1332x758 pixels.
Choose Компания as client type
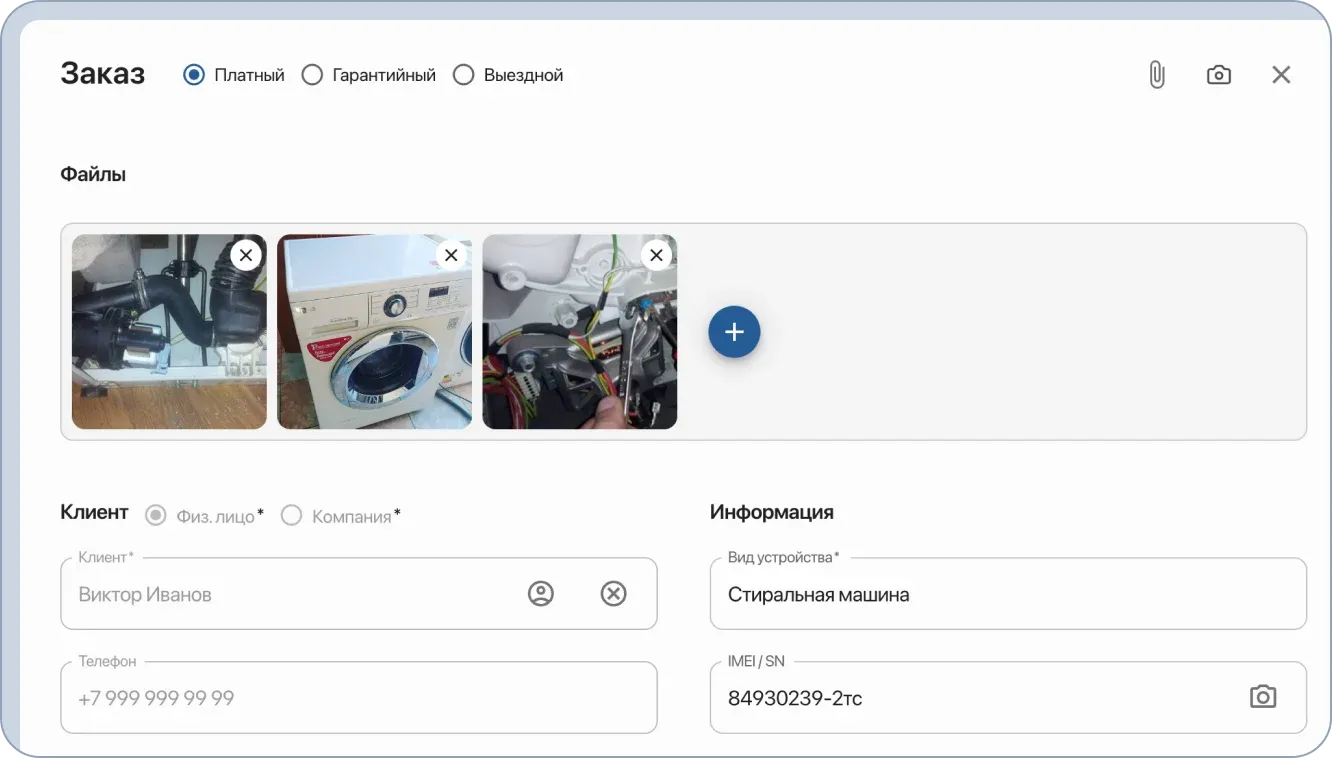click(x=291, y=515)
